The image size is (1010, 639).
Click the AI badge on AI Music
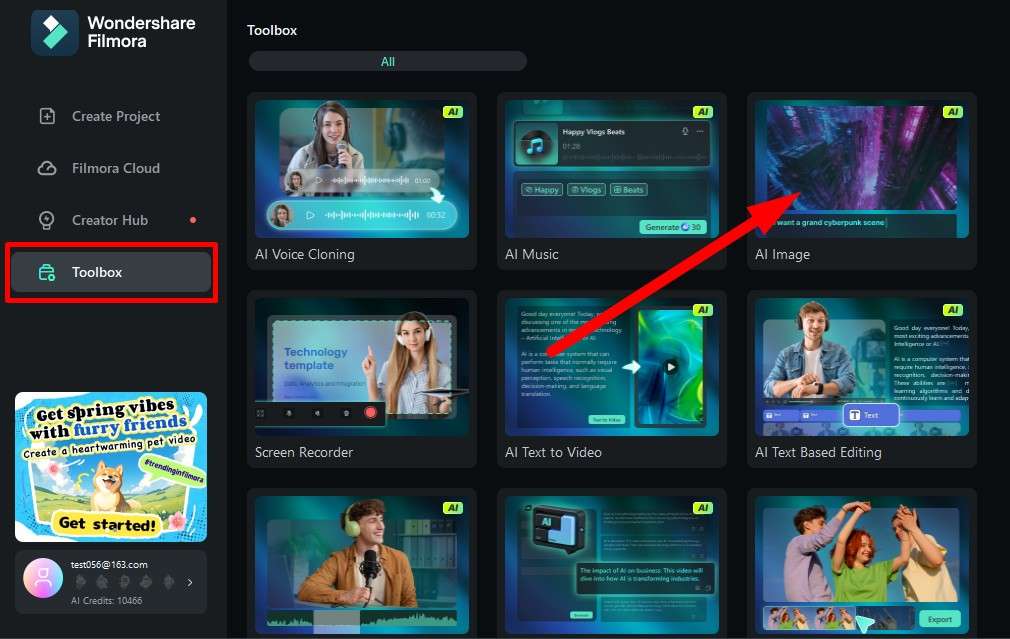pos(703,112)
